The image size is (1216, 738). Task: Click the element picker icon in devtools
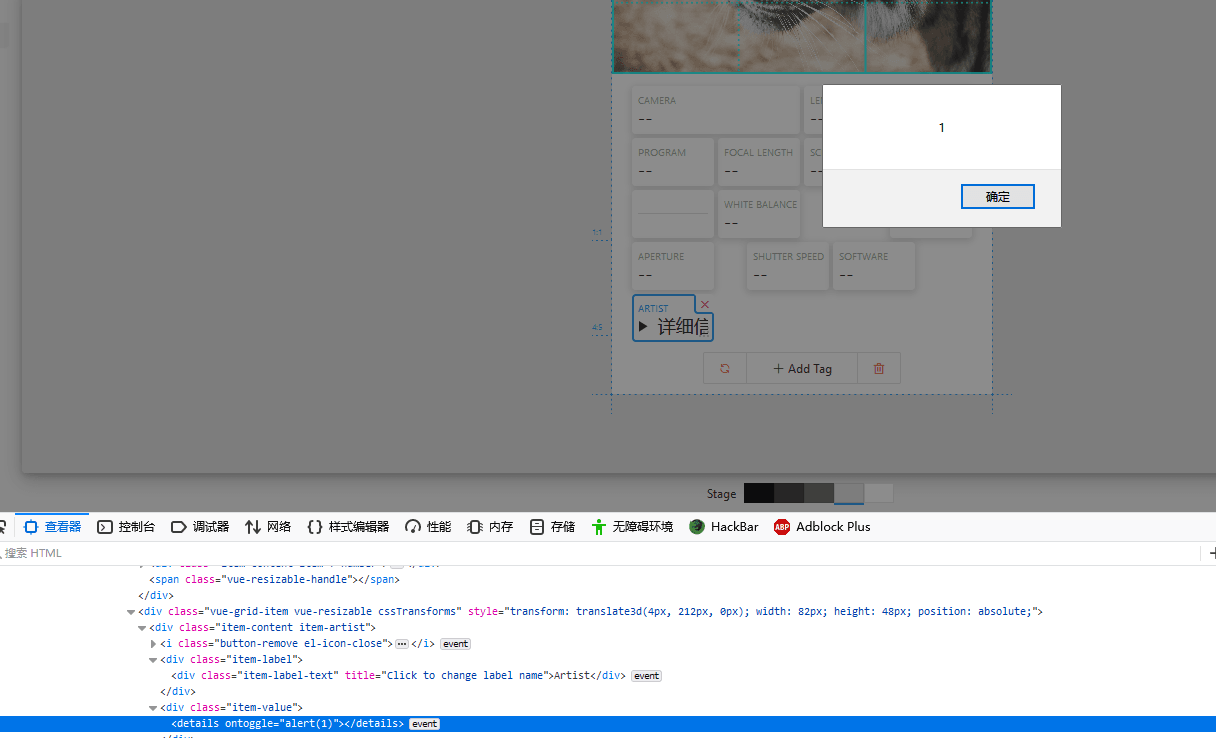(x=3, y=527)
